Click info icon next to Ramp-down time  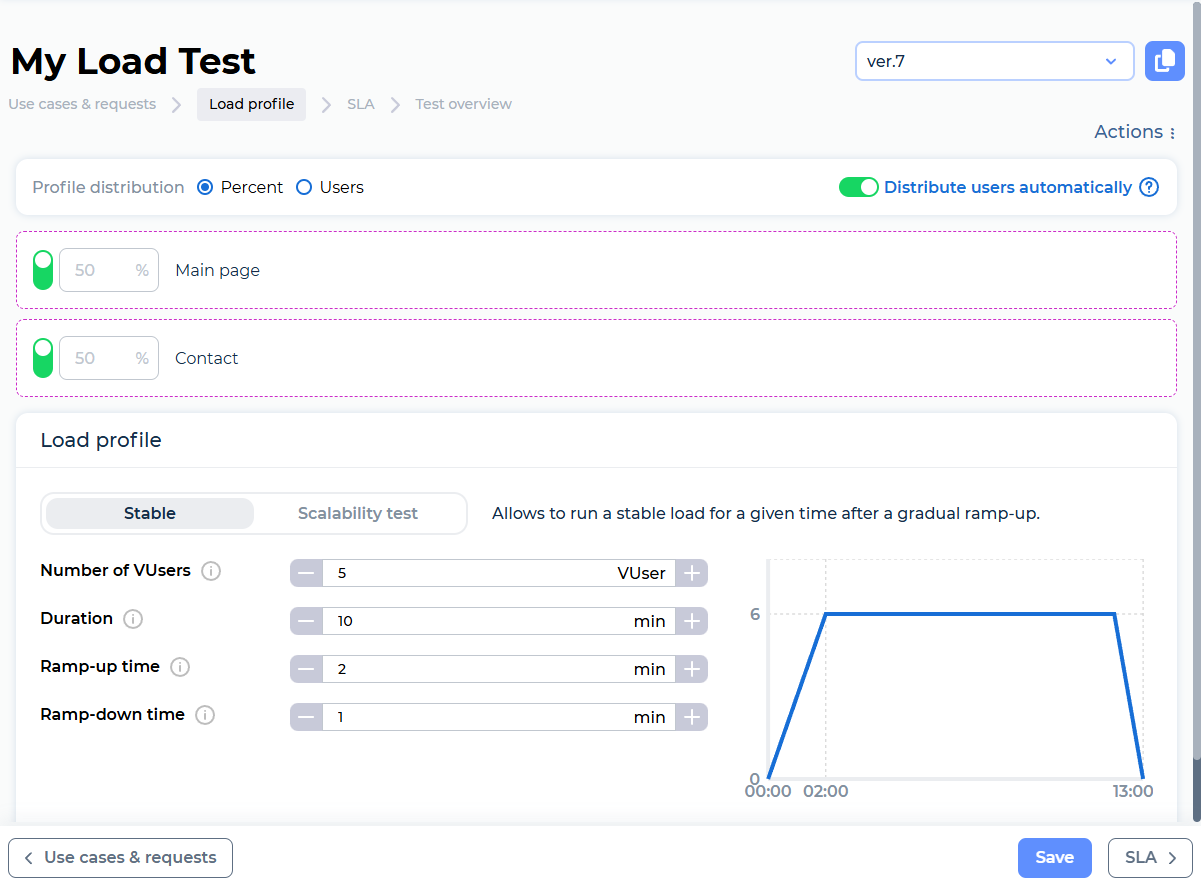point(205,715)
